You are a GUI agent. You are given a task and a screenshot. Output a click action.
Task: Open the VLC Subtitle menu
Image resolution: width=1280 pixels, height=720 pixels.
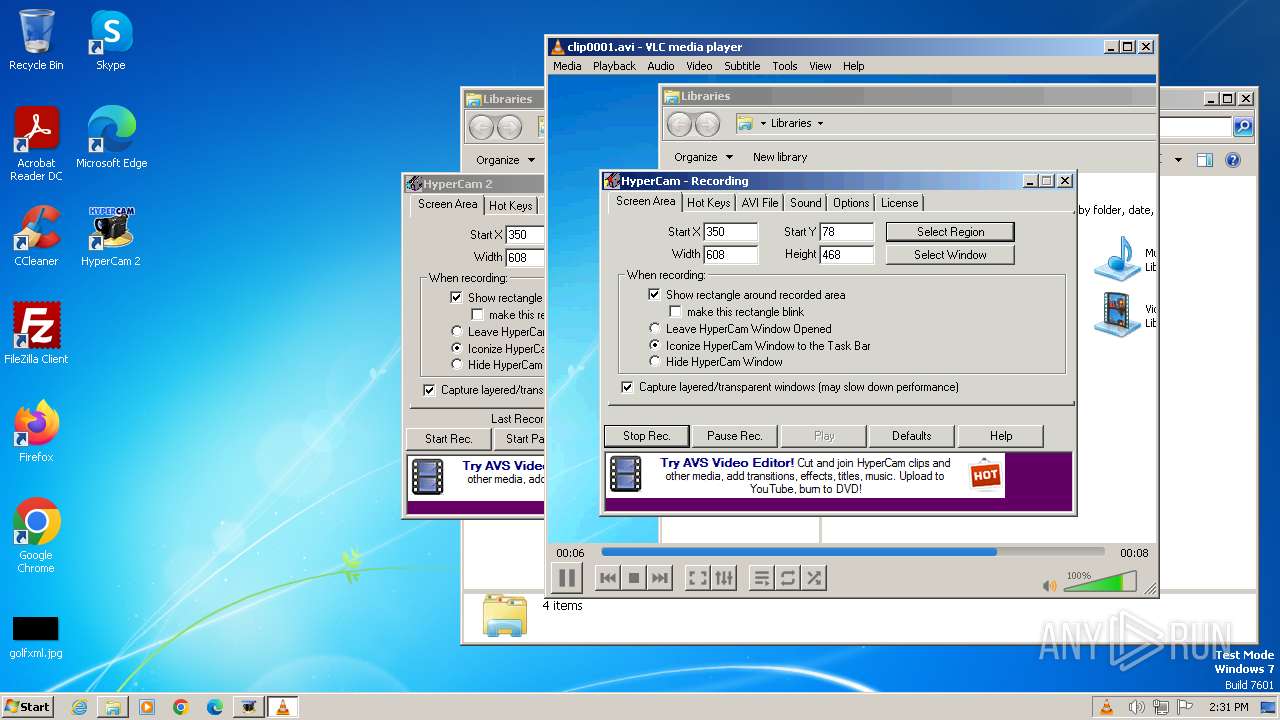point(742,66)
